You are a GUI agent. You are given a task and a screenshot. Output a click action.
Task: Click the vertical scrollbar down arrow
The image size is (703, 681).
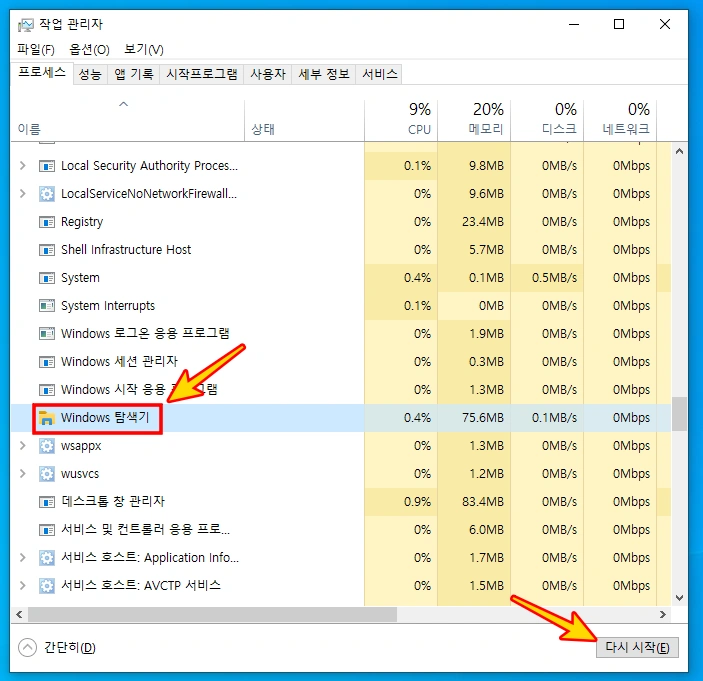[x=679, y=598]
